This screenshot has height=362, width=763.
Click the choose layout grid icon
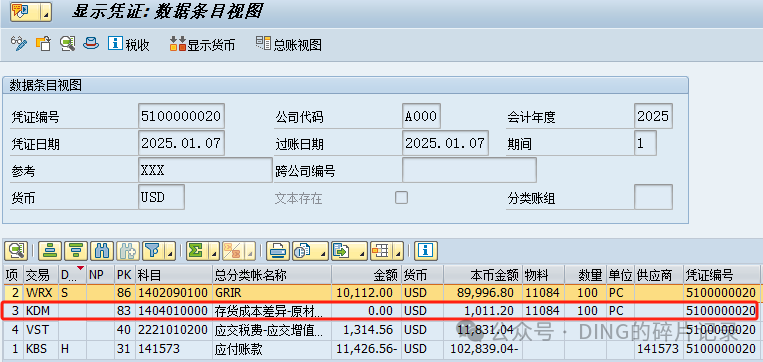click(381, 251)
